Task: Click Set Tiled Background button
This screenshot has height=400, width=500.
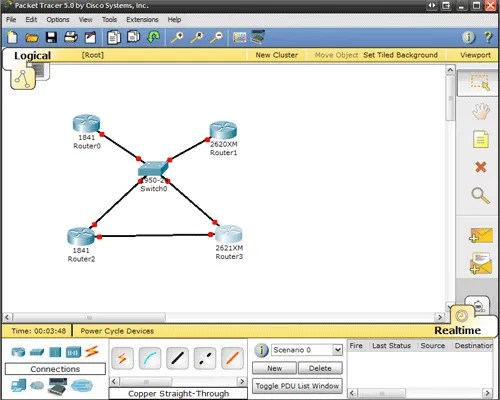Action: (400, 55)
